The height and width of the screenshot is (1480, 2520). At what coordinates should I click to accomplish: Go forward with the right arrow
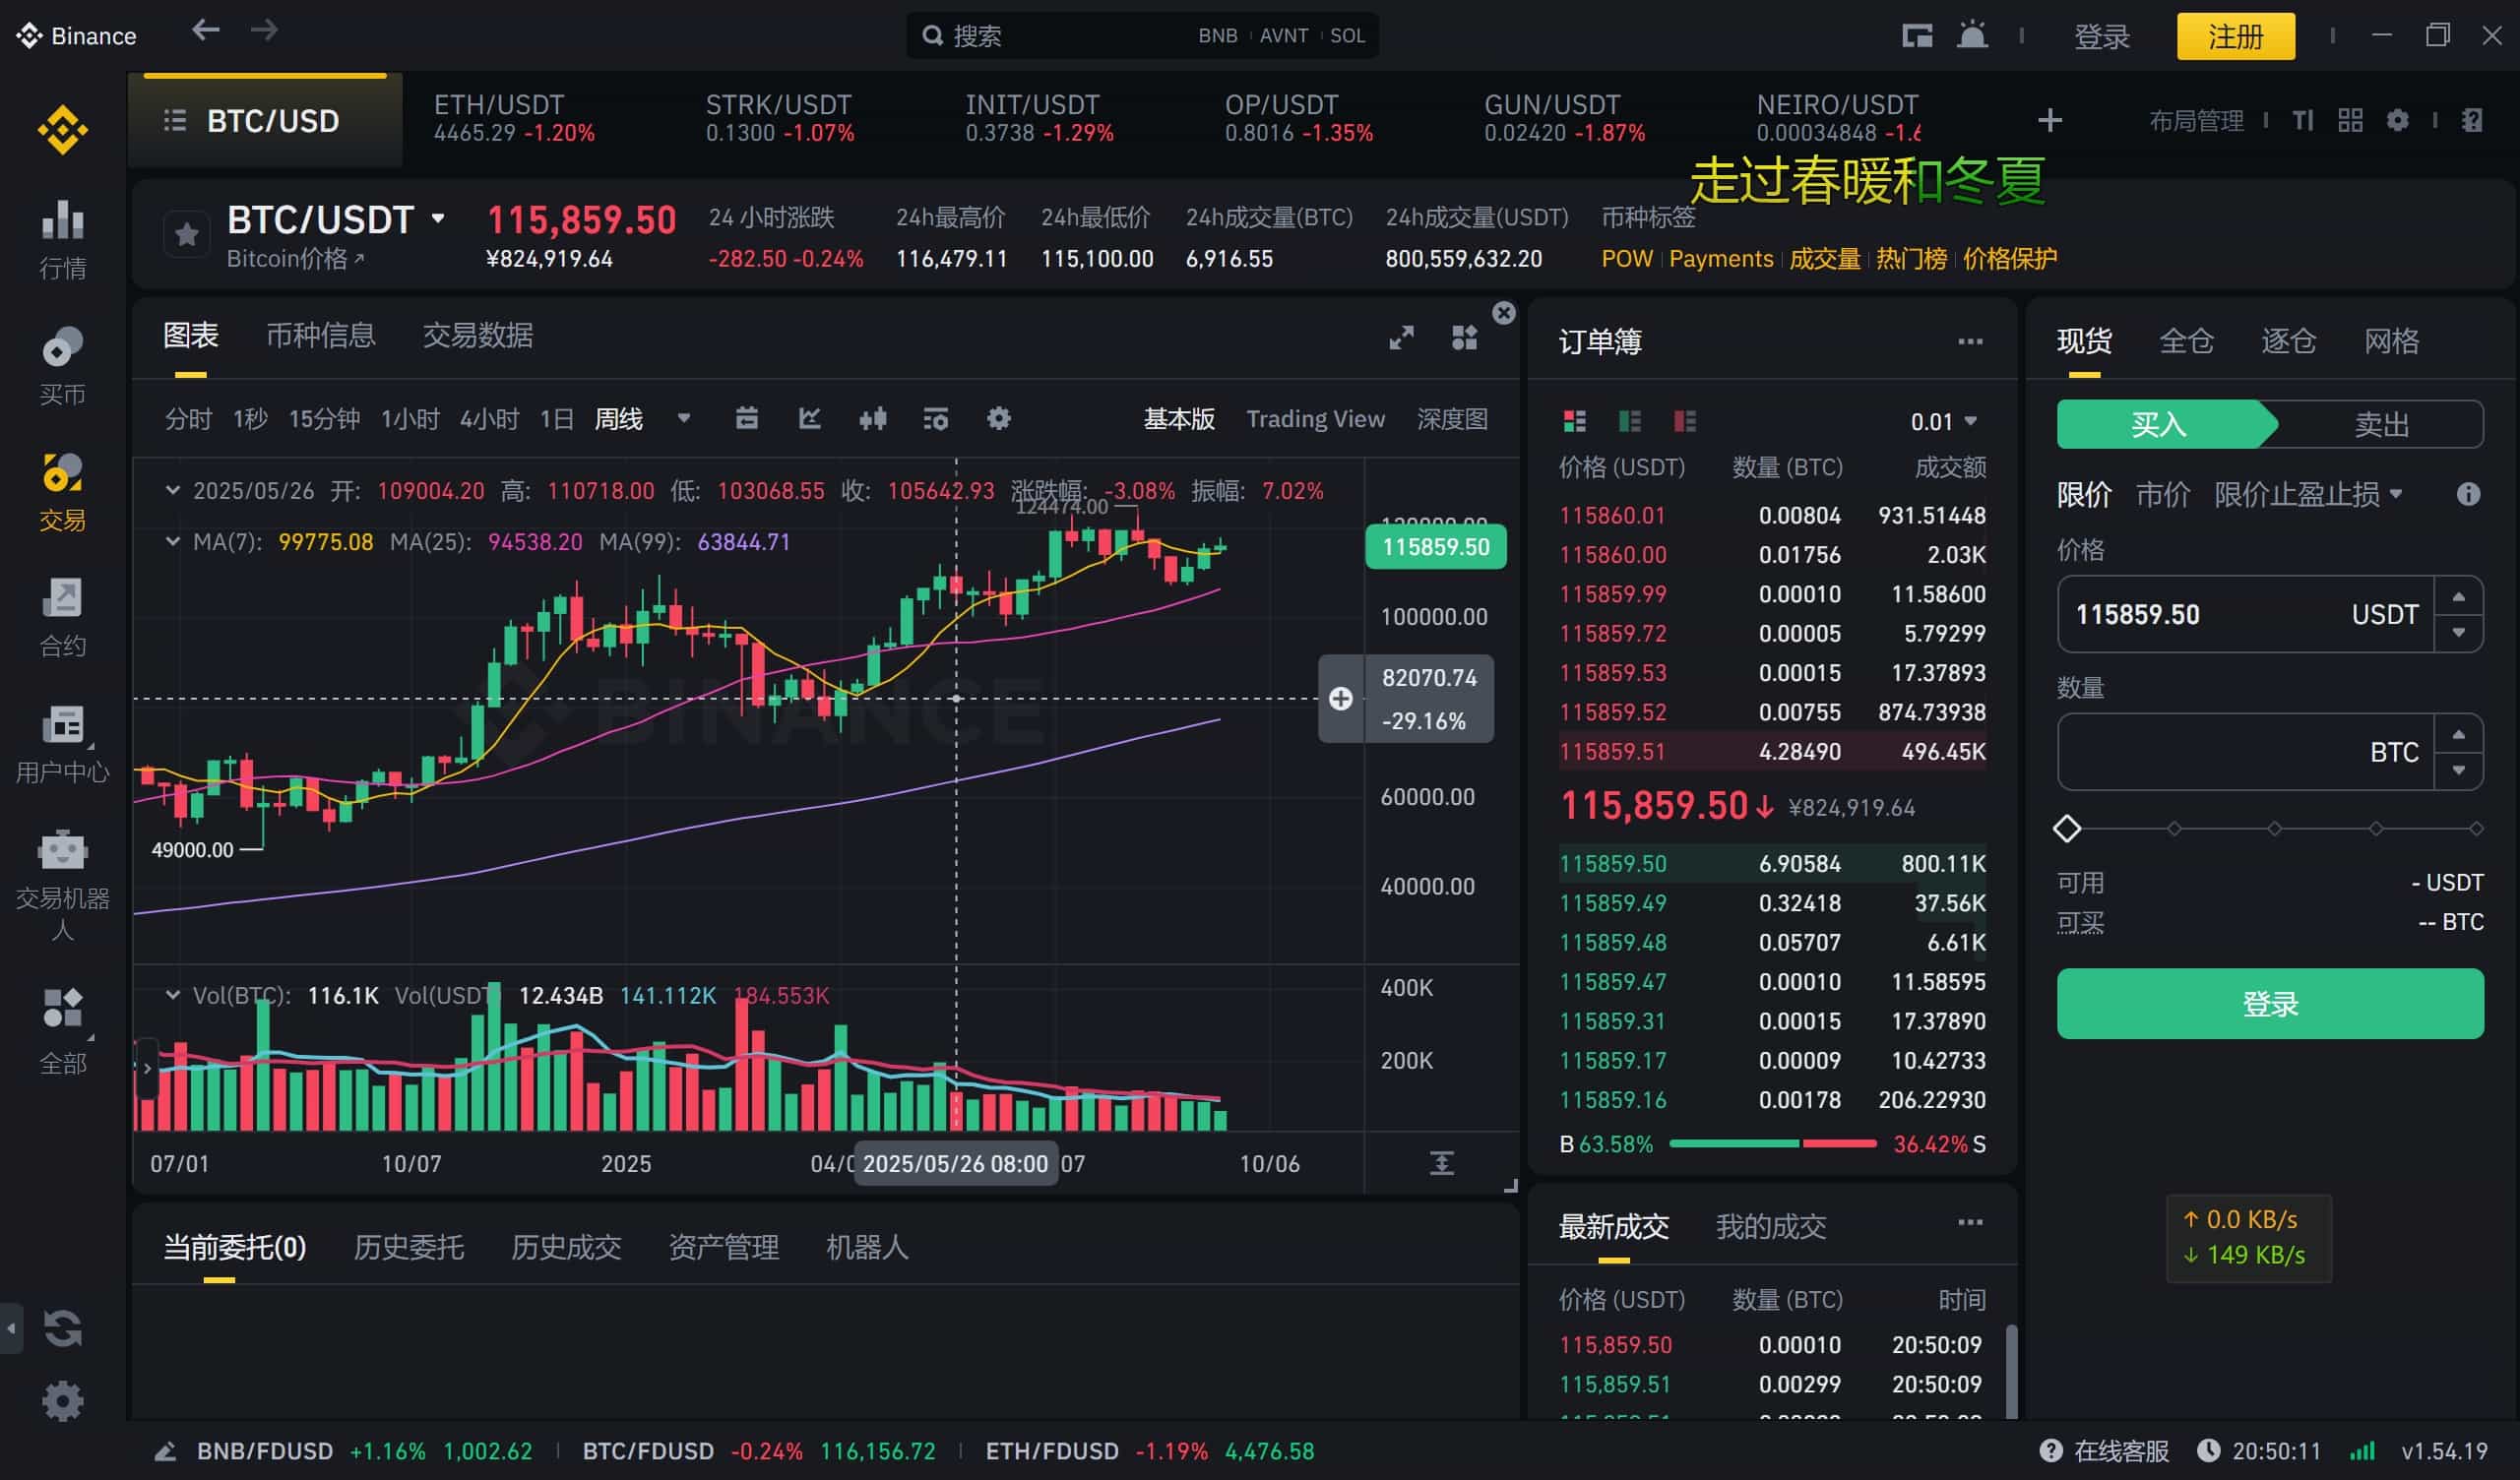pos(264,30)
